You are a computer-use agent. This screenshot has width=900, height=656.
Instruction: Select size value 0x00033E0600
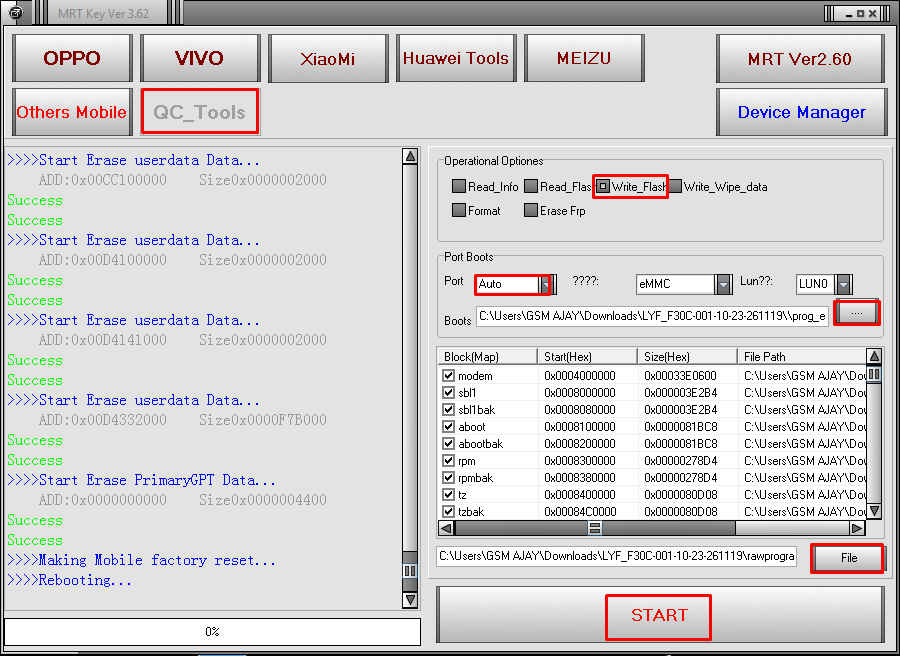pos(680,376)
